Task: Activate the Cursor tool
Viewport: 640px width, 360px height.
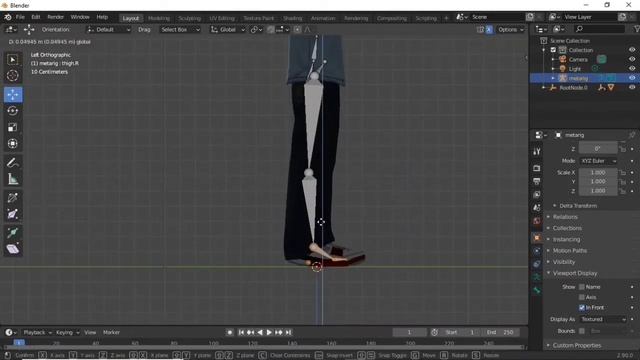Action: point(13,76)
